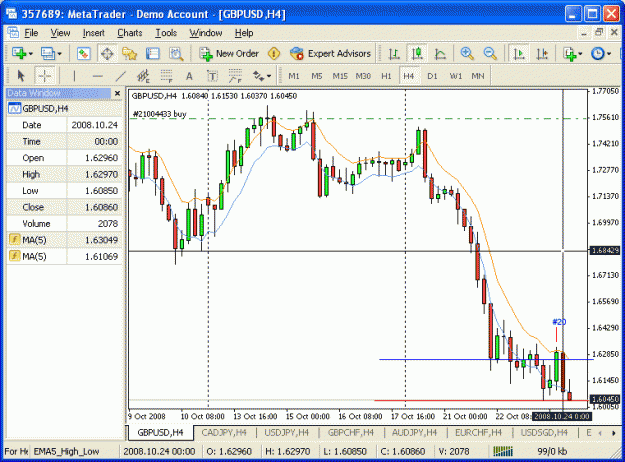The height and width of the screenshot is (462, 625).
Task: Open the Indicators list toolbar icon
Action: click(x=569, y=53)
